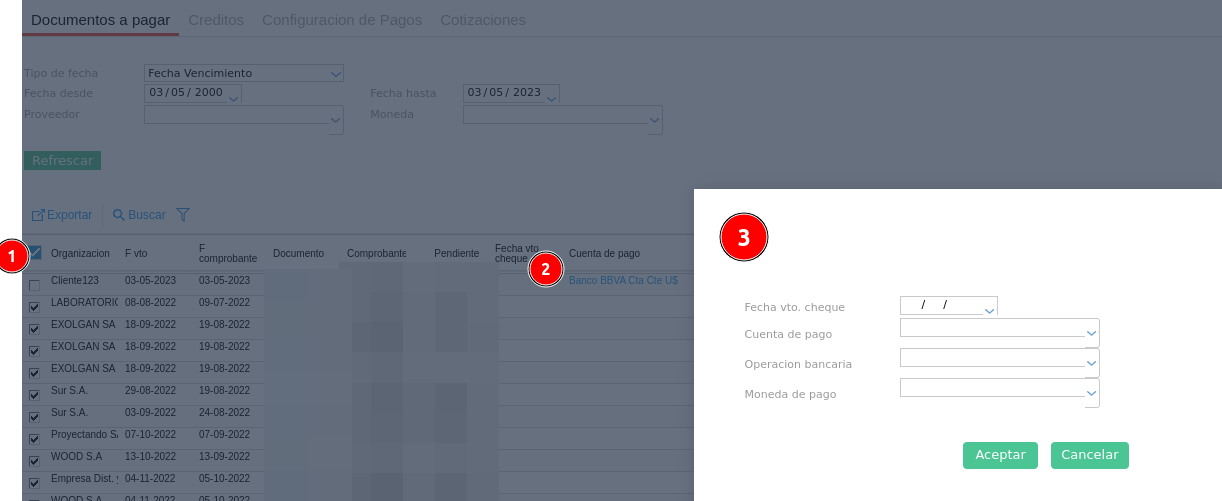Toggle checkbox for Sur S.A. dated 03-09-2022
This screenshot has height=501, width=1222.
coord(34,417)
